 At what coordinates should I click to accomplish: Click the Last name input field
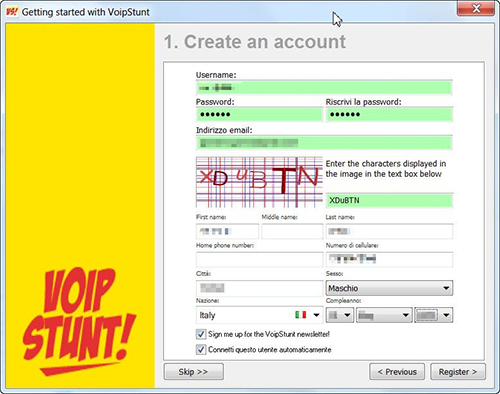tap(389, 231)
